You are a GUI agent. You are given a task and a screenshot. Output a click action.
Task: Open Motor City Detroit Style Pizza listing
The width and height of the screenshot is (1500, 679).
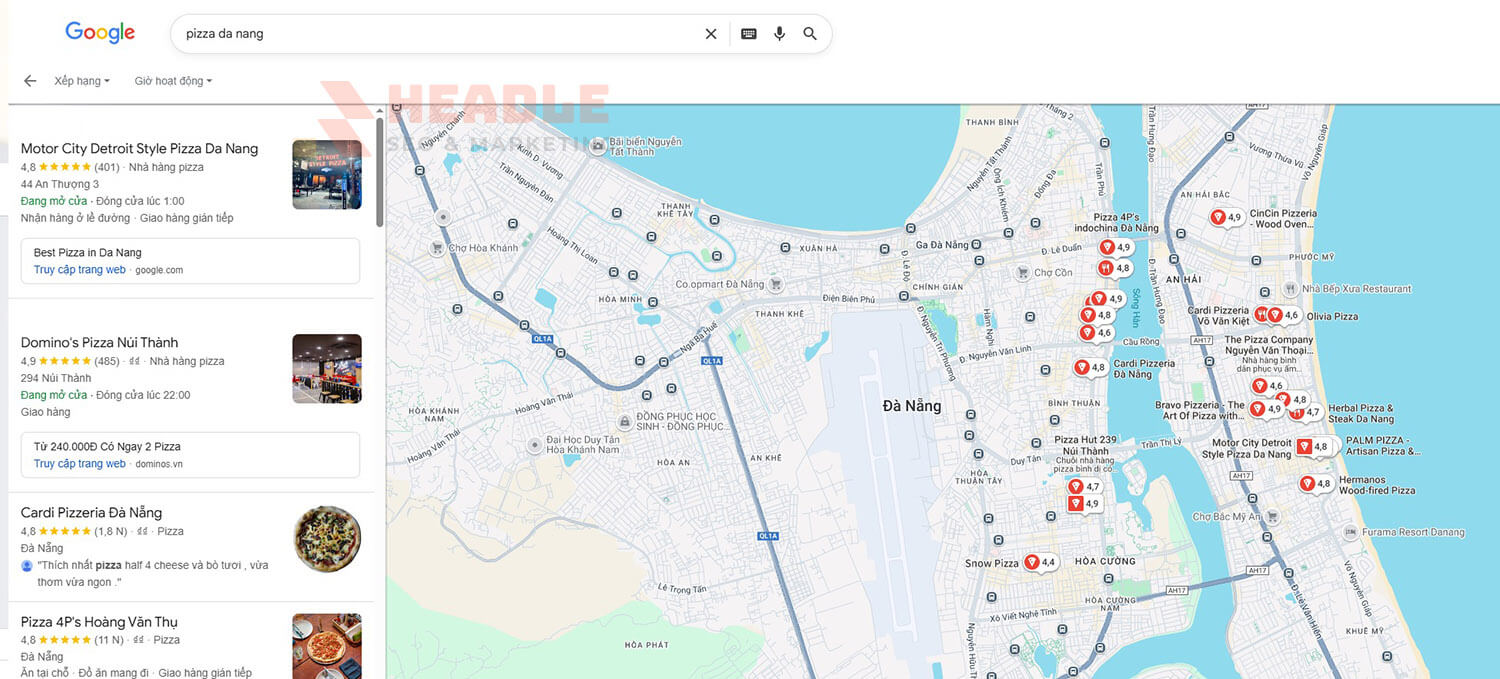click(139, 149)
